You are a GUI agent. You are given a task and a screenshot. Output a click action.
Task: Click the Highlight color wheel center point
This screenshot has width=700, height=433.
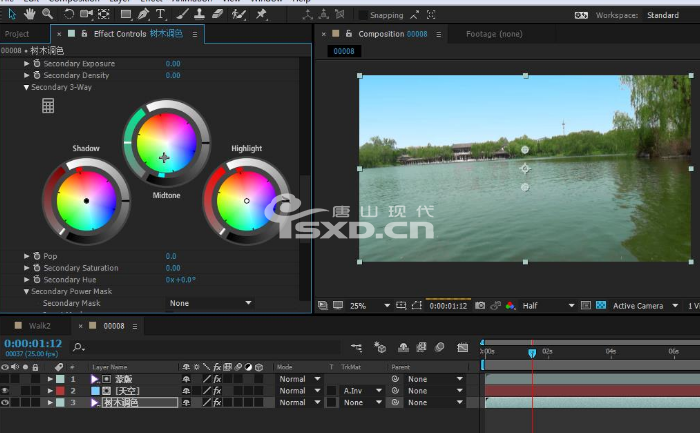click(x=246, y=201)
